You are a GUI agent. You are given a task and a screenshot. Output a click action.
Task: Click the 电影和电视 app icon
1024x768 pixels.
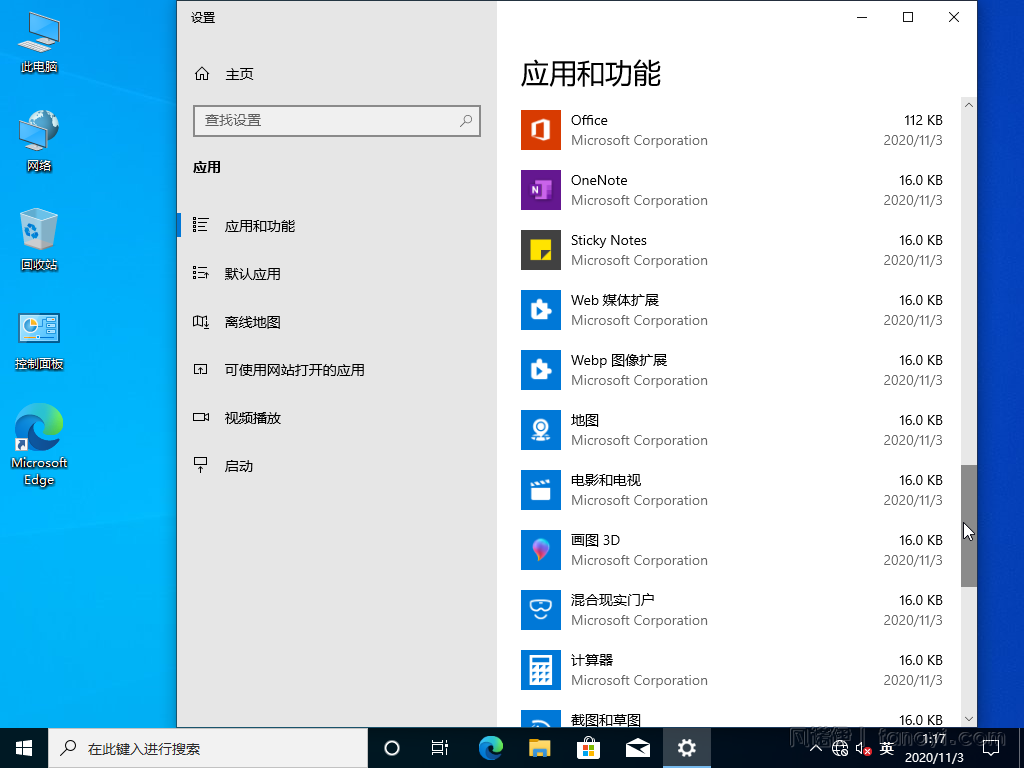click(541, 490)
